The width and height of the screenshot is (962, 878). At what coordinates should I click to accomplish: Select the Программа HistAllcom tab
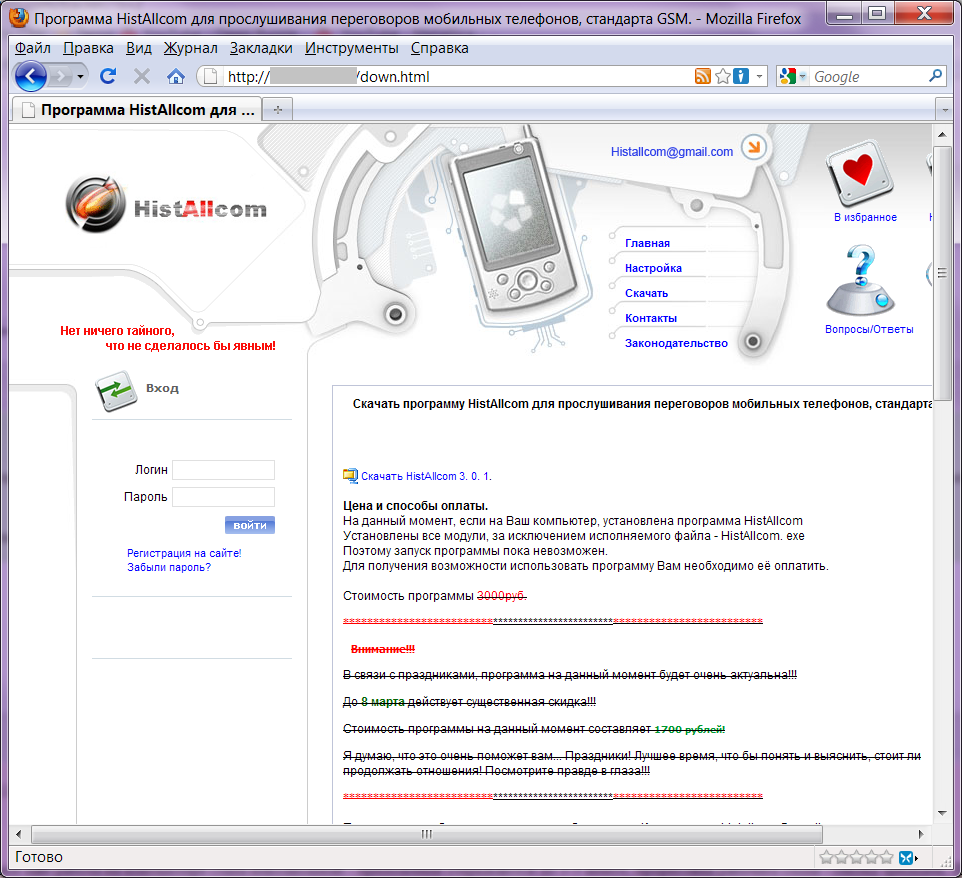pyautogui.click(x=137, y=110)
